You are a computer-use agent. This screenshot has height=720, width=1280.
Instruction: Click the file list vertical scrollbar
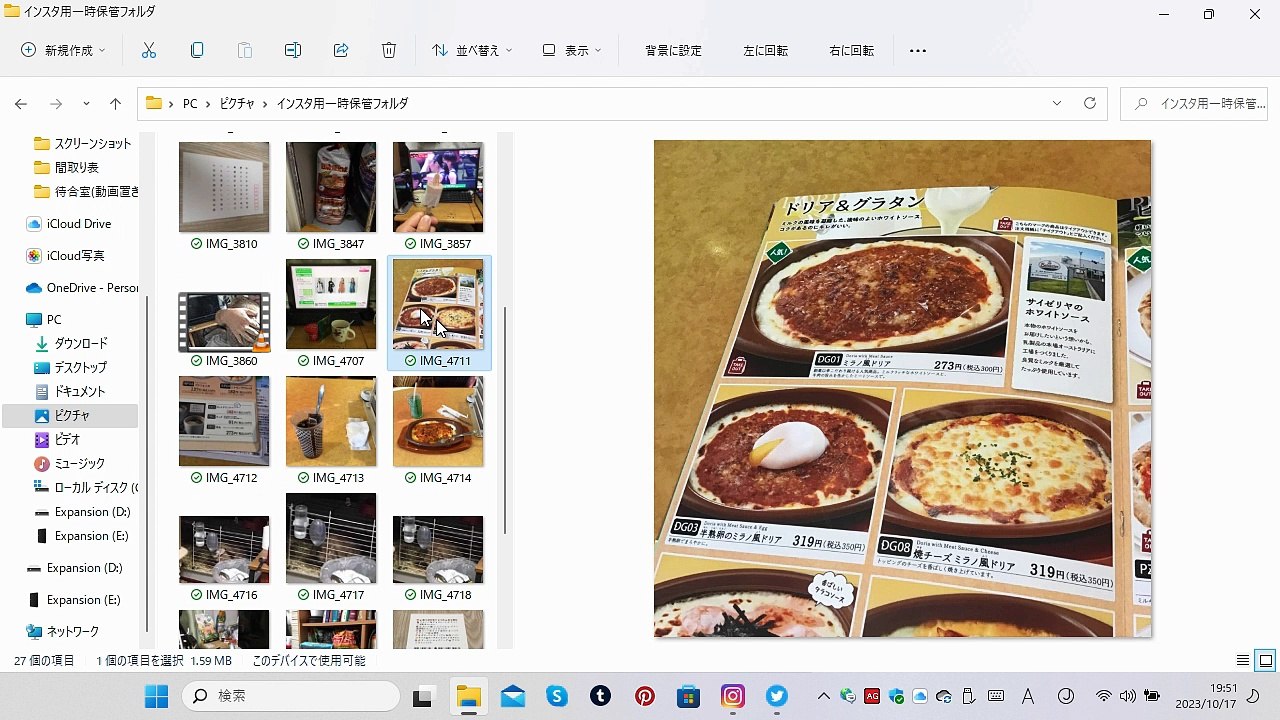(505, 420)
